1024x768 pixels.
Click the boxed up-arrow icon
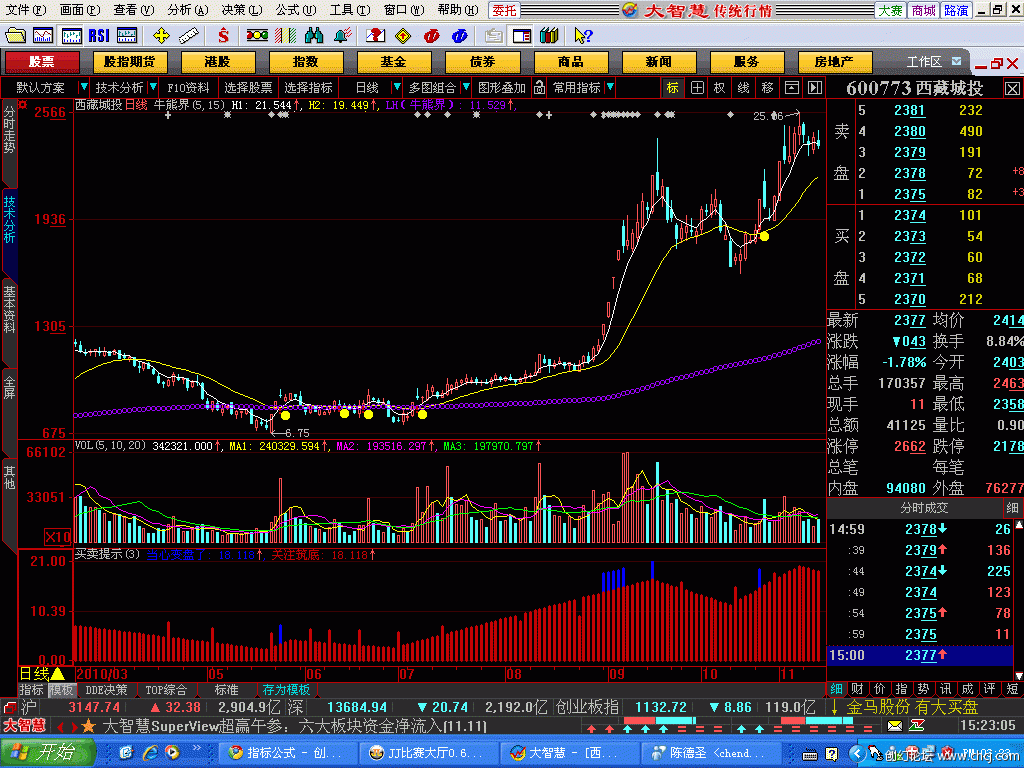point(792,88)
